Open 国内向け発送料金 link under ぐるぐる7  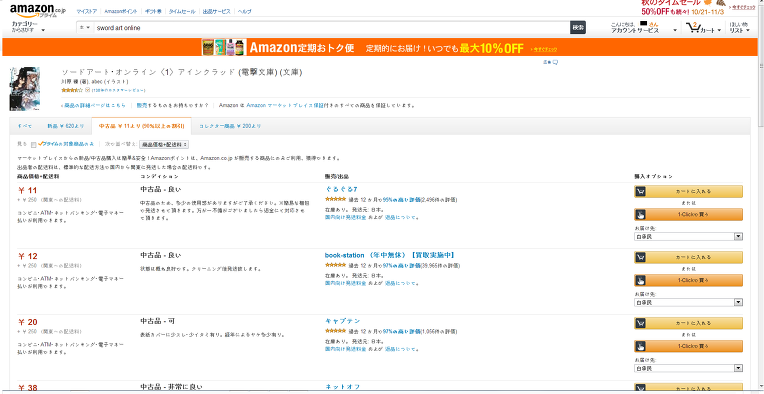tap(345, 217)
